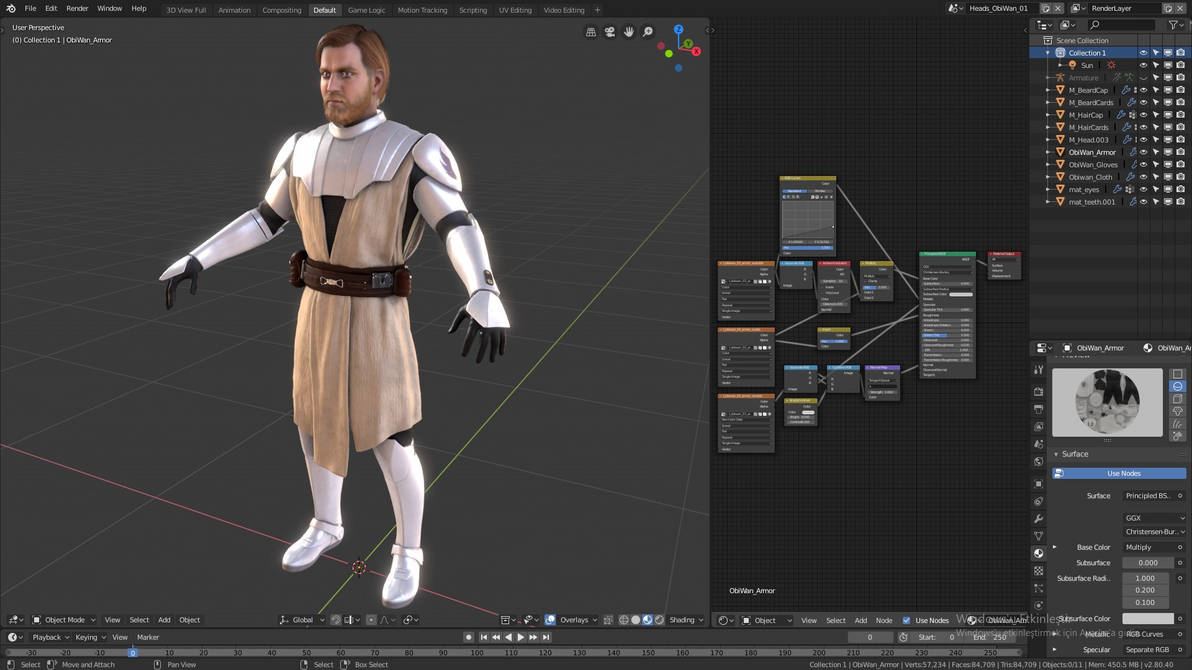Screen dimensions: 1192x670
Task: Hide the Sun object in outliner
Action: pyautogui.click(x=1143, y=65)
